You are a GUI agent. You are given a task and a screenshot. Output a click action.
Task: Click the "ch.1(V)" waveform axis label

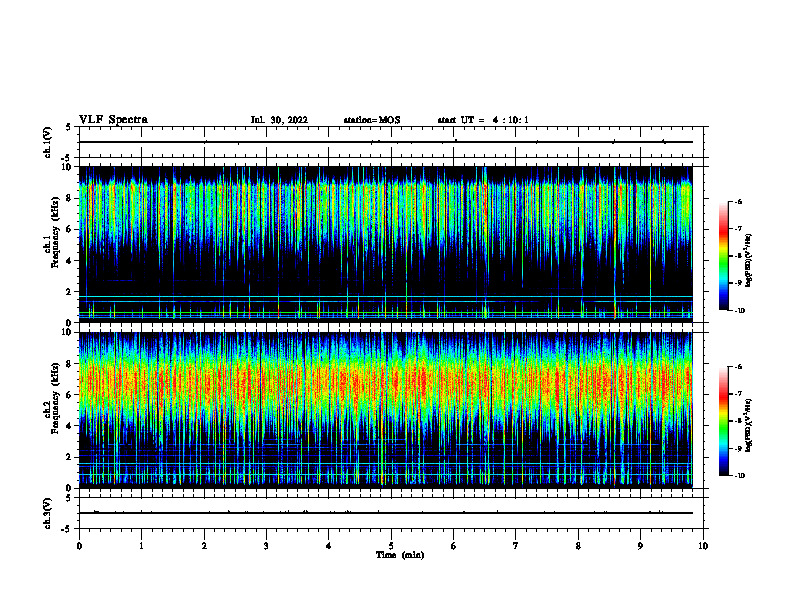click(x=48, y=142)
